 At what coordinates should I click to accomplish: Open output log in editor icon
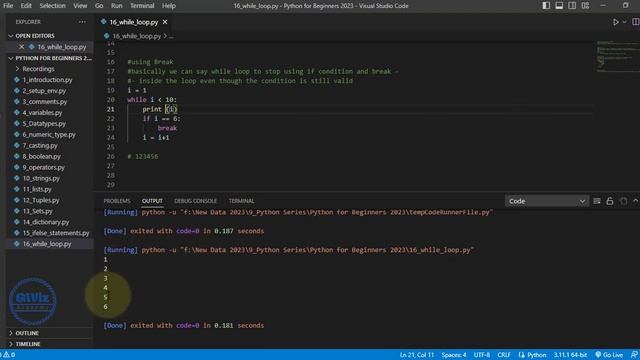[623, 201]
